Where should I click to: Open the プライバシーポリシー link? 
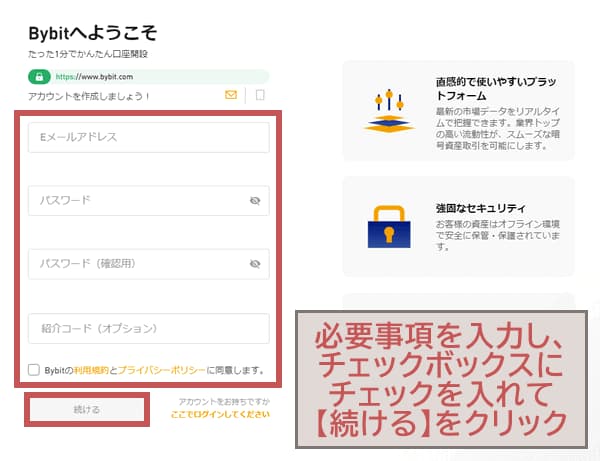point(161,370)
